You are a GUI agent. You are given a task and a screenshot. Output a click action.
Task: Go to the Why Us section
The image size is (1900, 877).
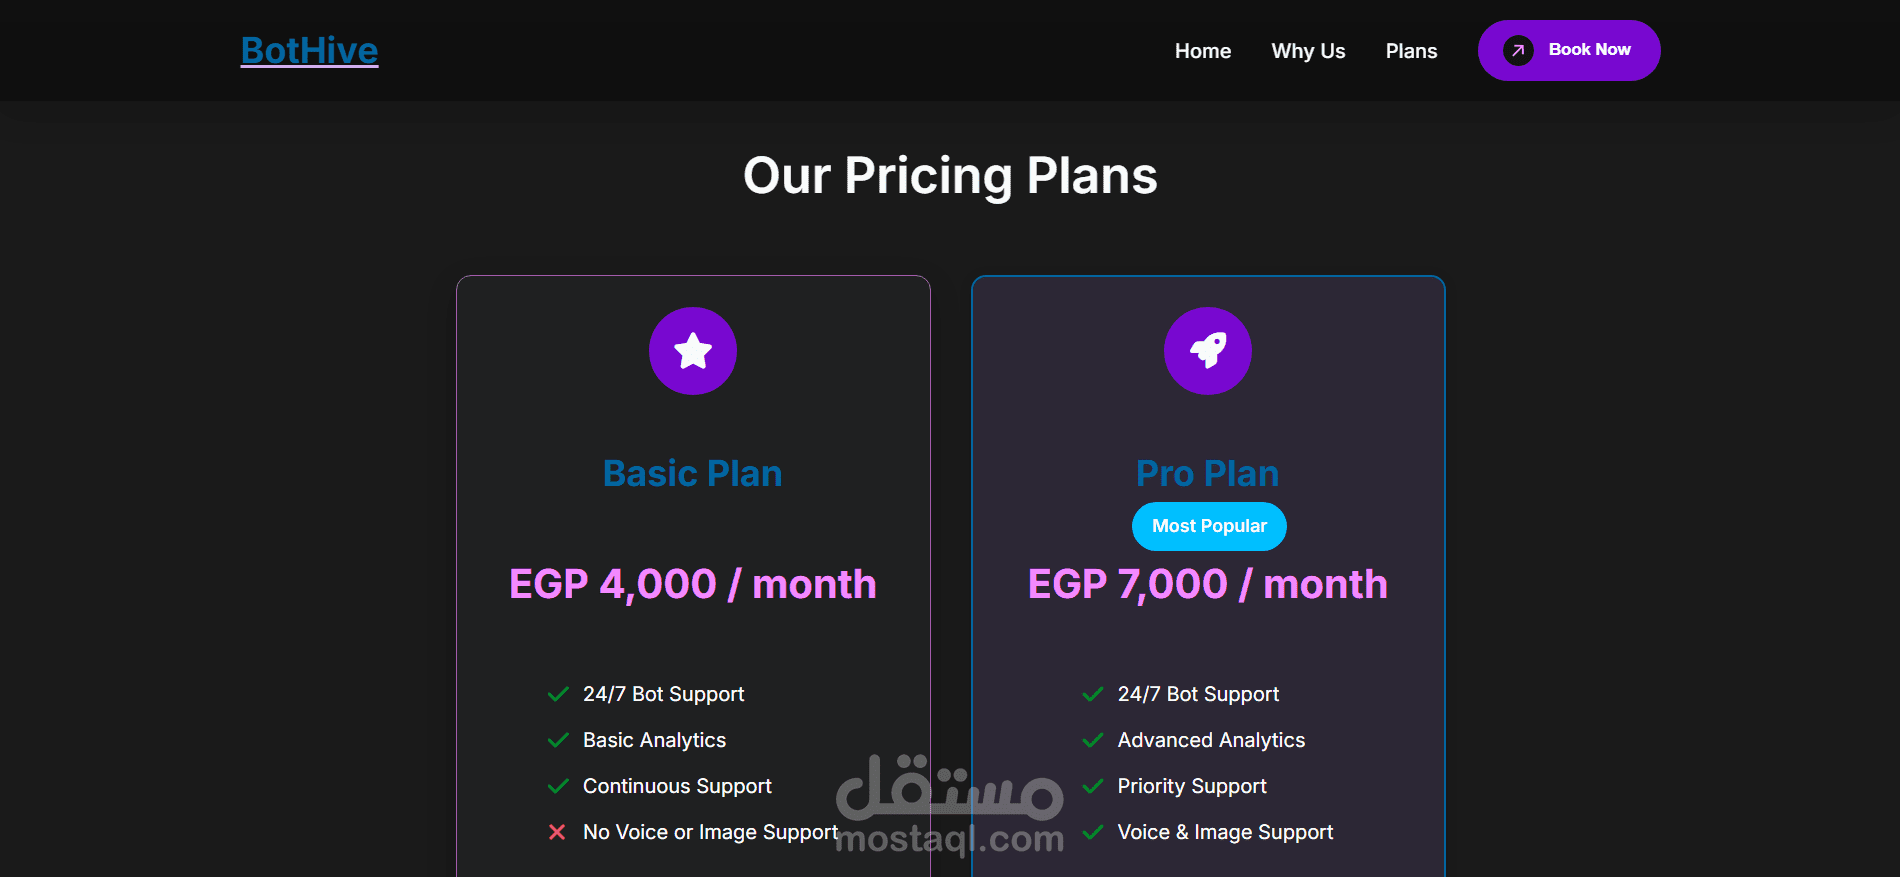(x=1308, y=51)
